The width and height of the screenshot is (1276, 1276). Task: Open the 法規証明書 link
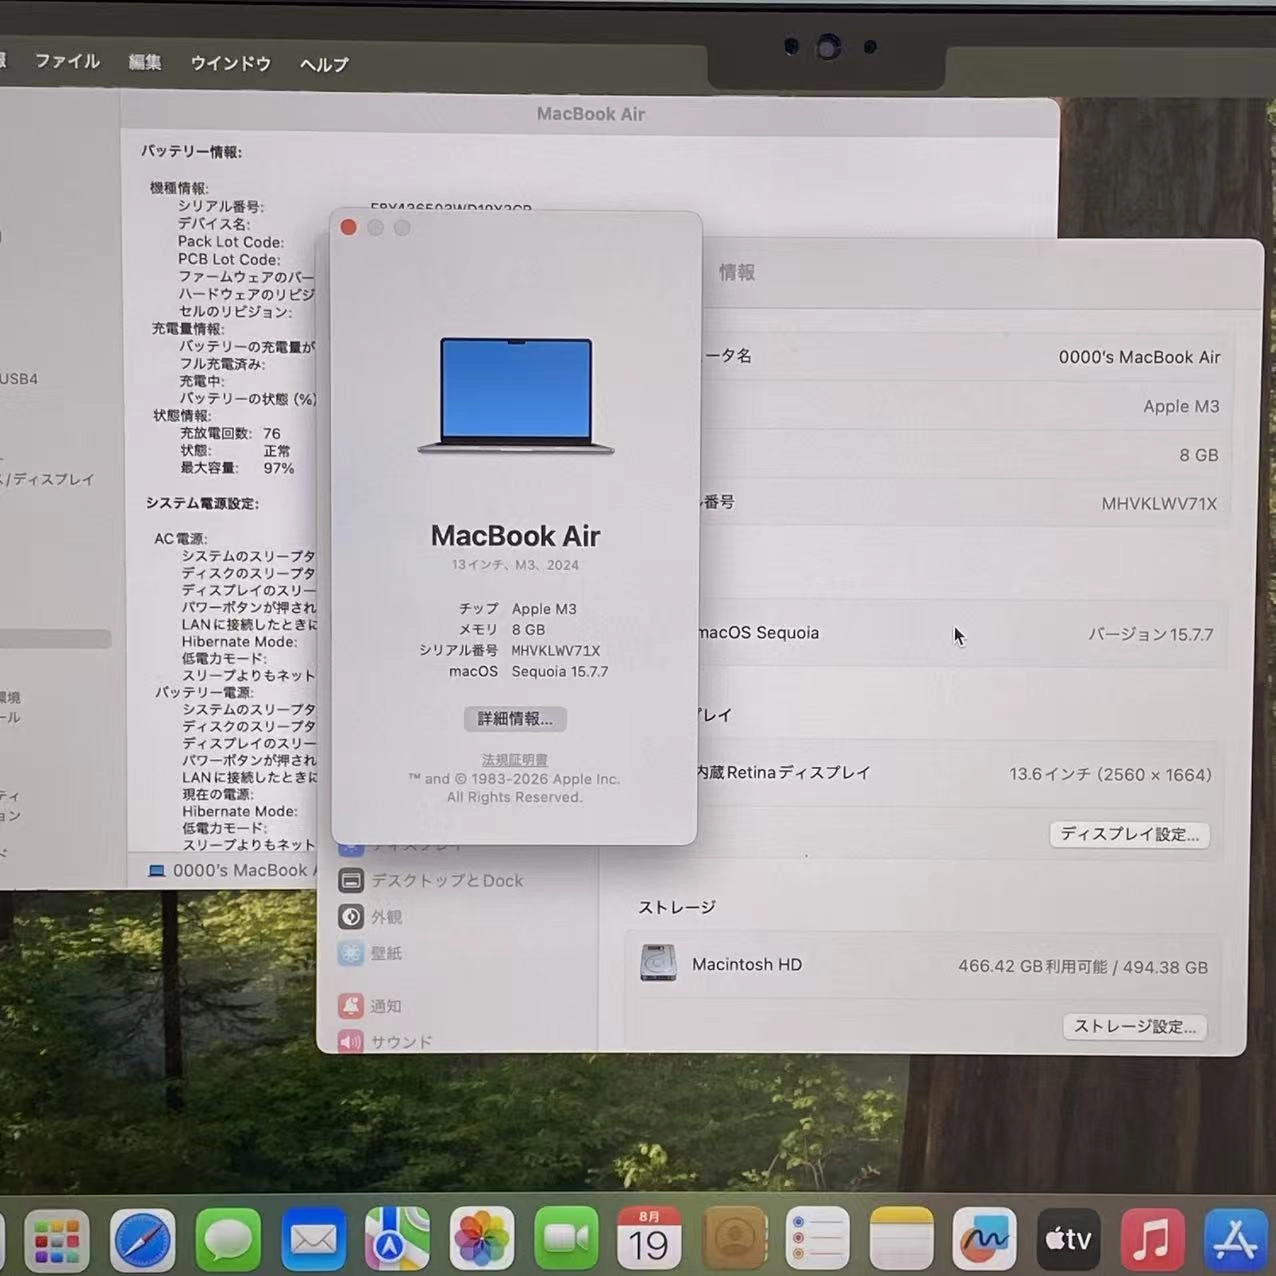514,760
